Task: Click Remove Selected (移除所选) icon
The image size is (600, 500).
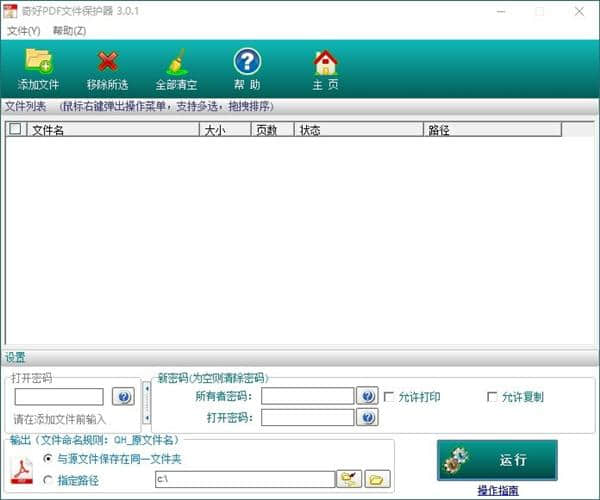Action: point(107,69)
